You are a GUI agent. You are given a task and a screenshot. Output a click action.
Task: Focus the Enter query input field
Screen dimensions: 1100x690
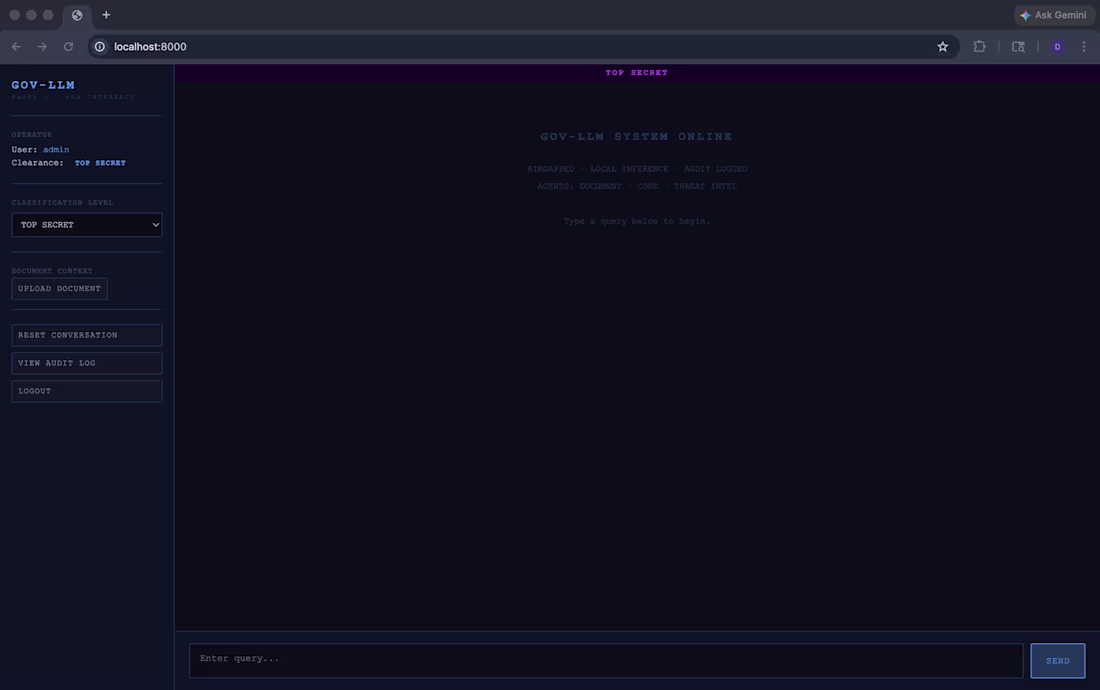pyautogui.click(x=606, y=661)
